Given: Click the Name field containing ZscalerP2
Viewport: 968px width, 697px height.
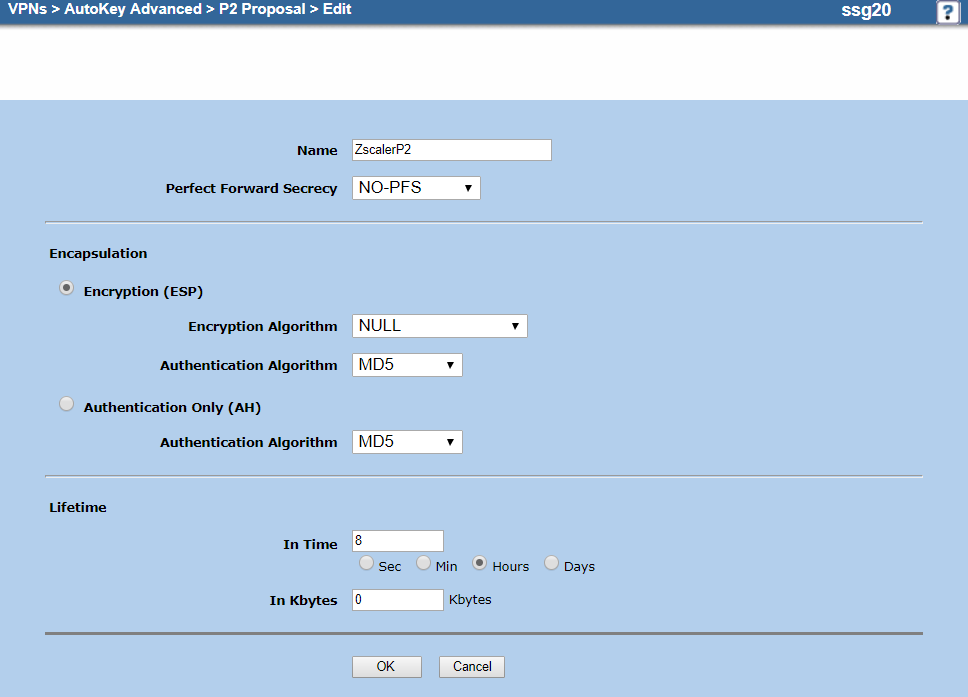Looking at the screenshot, I should point(451,150).
